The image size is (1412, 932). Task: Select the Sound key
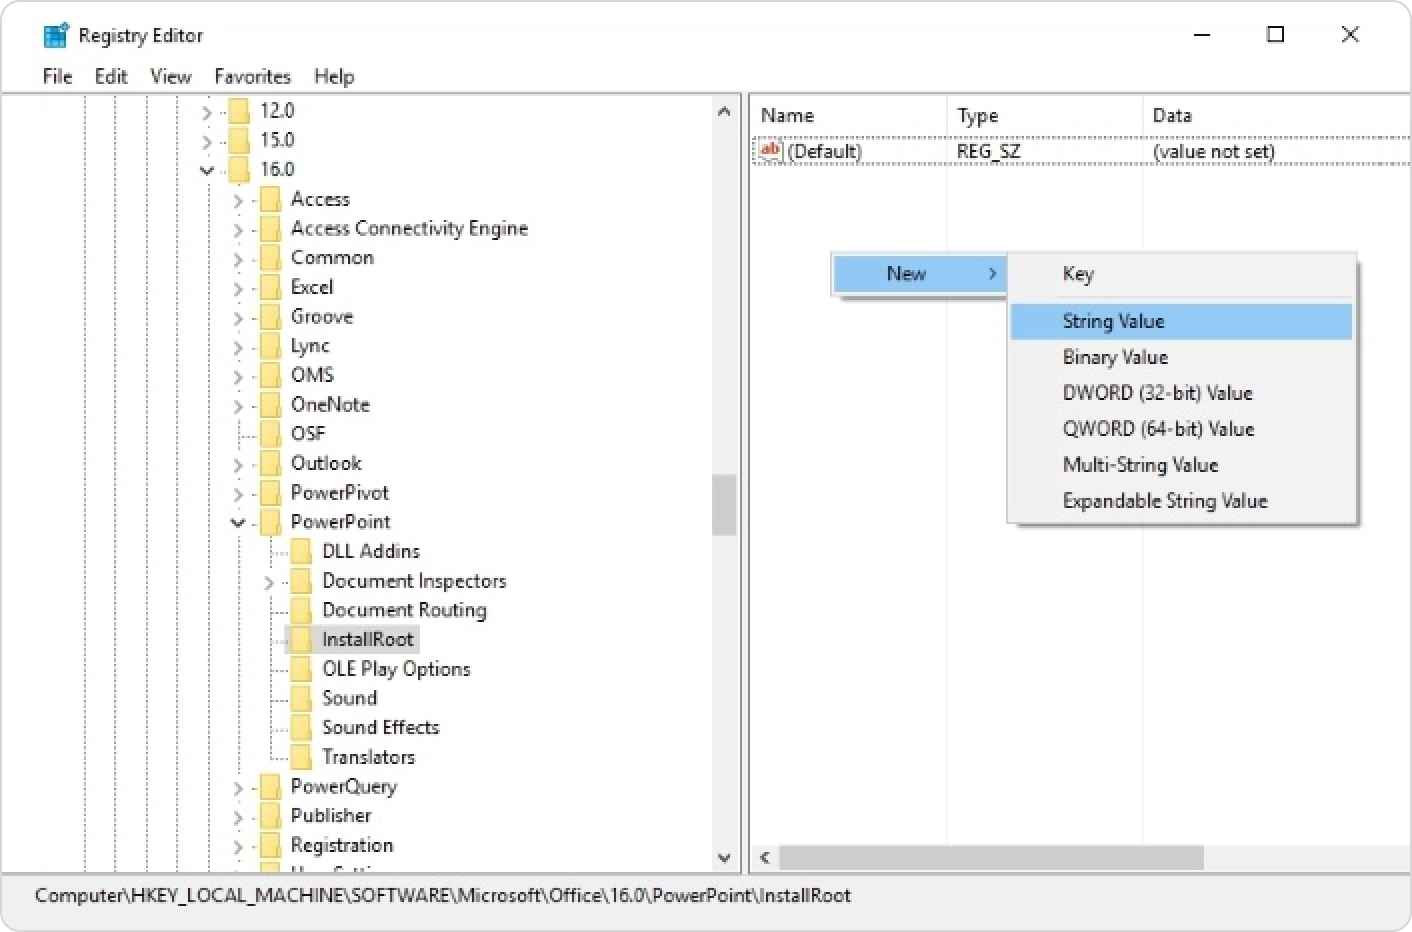point(349,698)
